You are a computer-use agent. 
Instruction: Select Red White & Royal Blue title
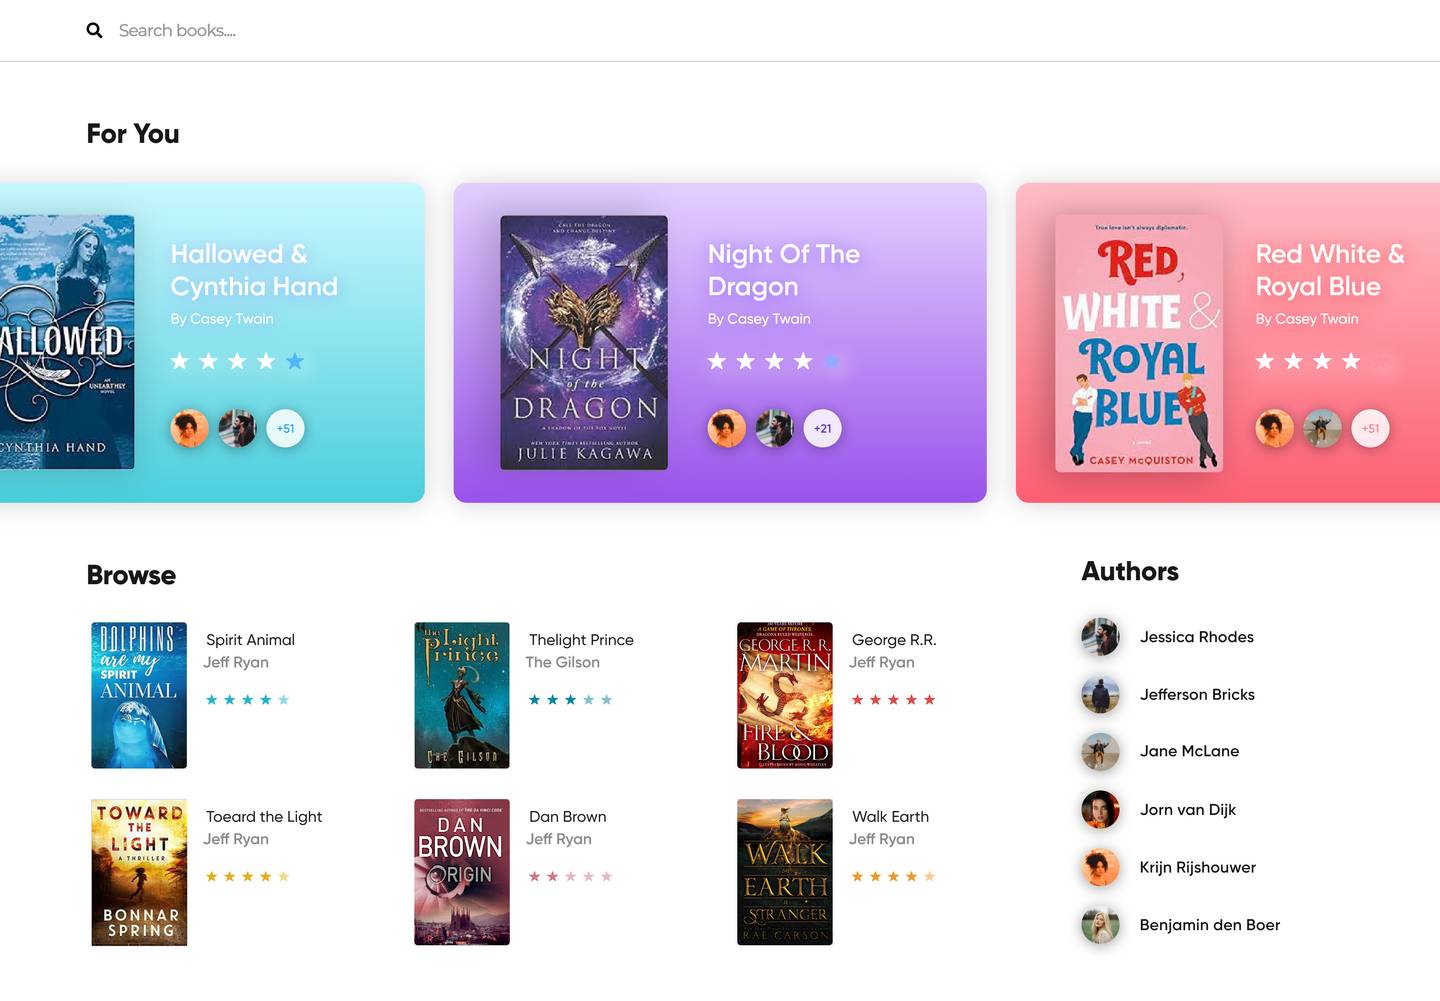pos(1330,270)
